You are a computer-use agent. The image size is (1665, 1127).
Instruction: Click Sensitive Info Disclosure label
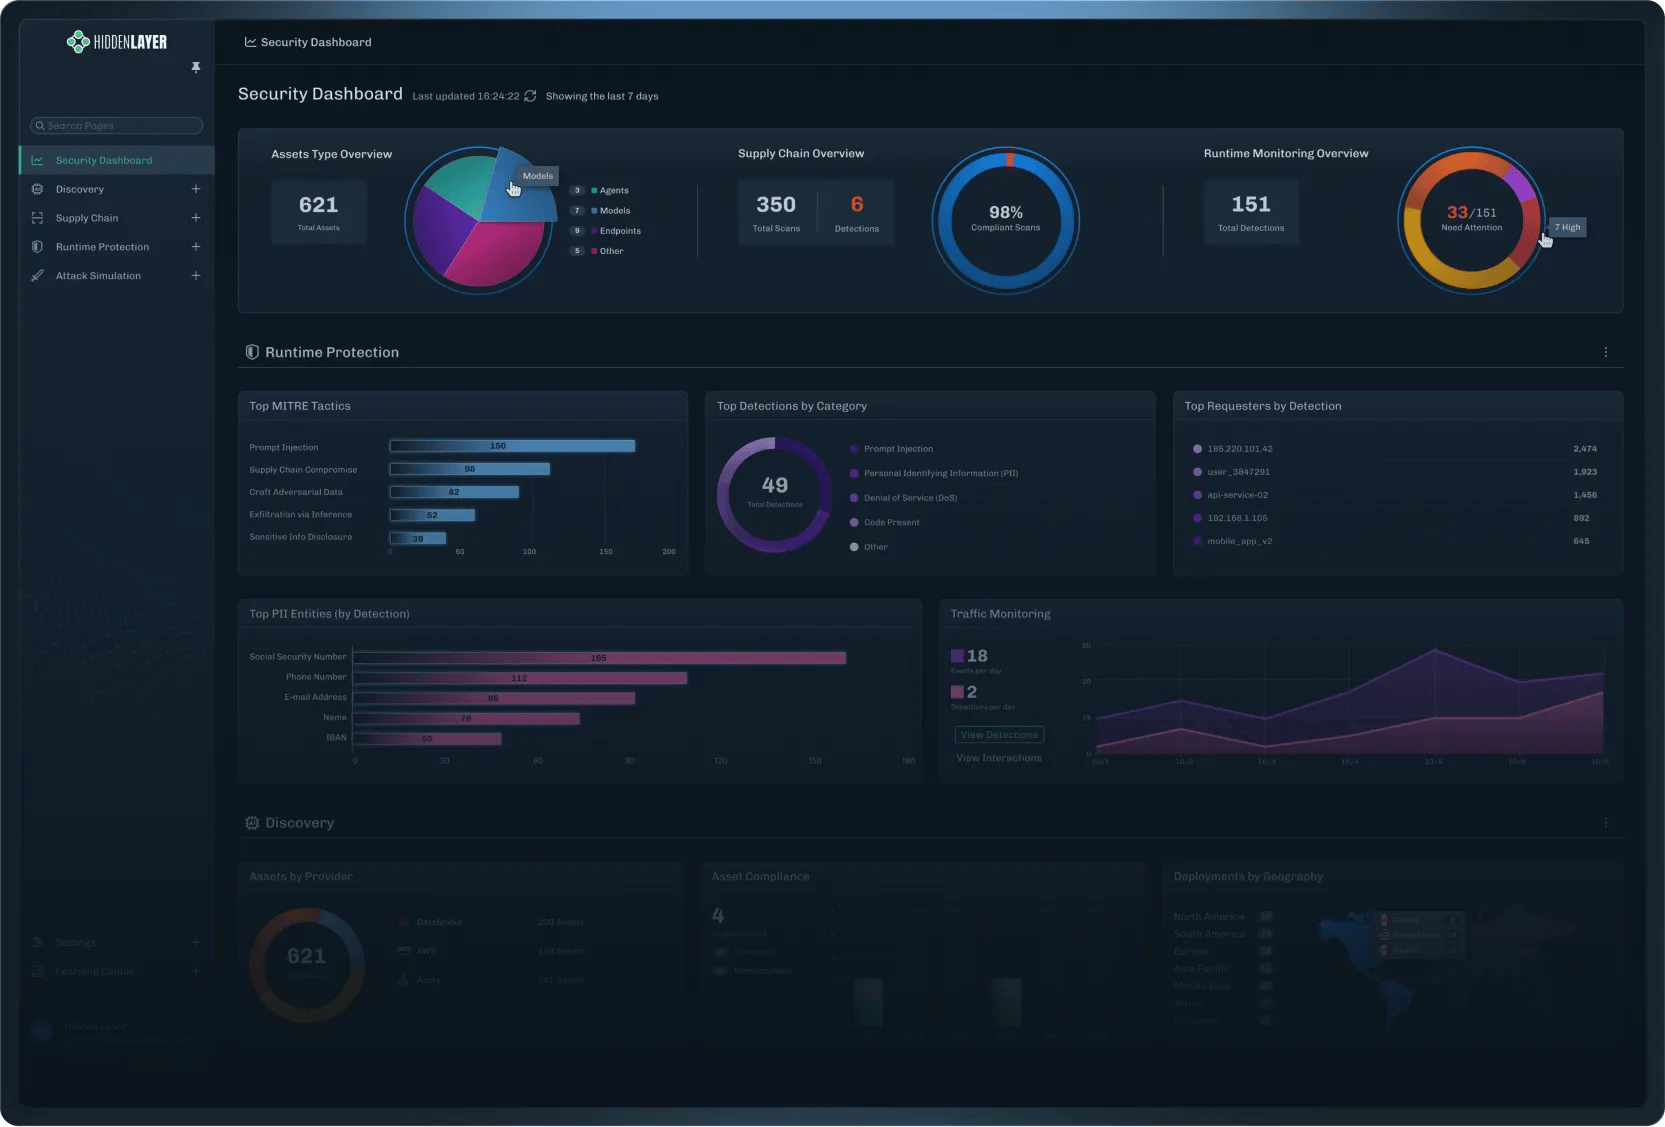pyautogui.click(x=301, y=537)
